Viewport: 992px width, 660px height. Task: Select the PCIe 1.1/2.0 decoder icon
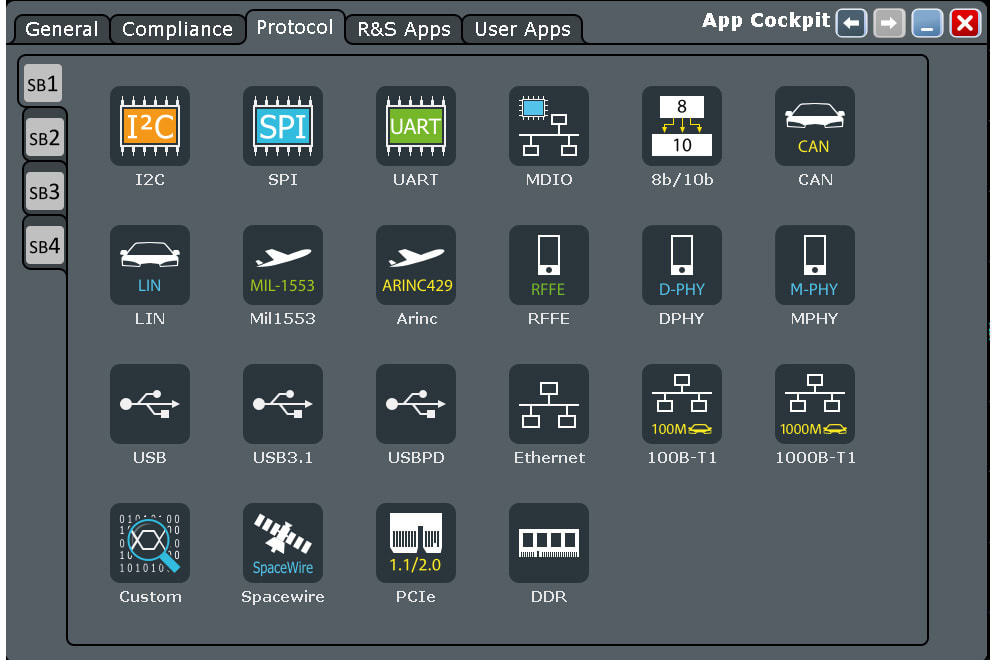pos(415,543)
